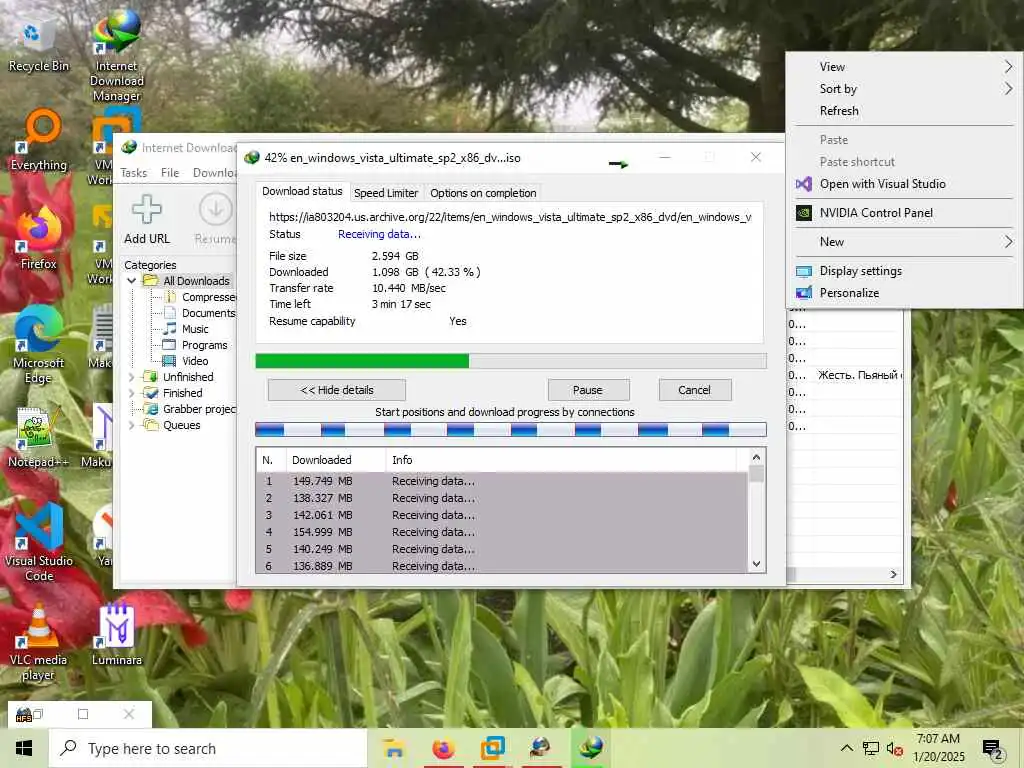The image size is (1024, 768).
Task: Open the Tasks menu in IDM
Action: [134, 173]
